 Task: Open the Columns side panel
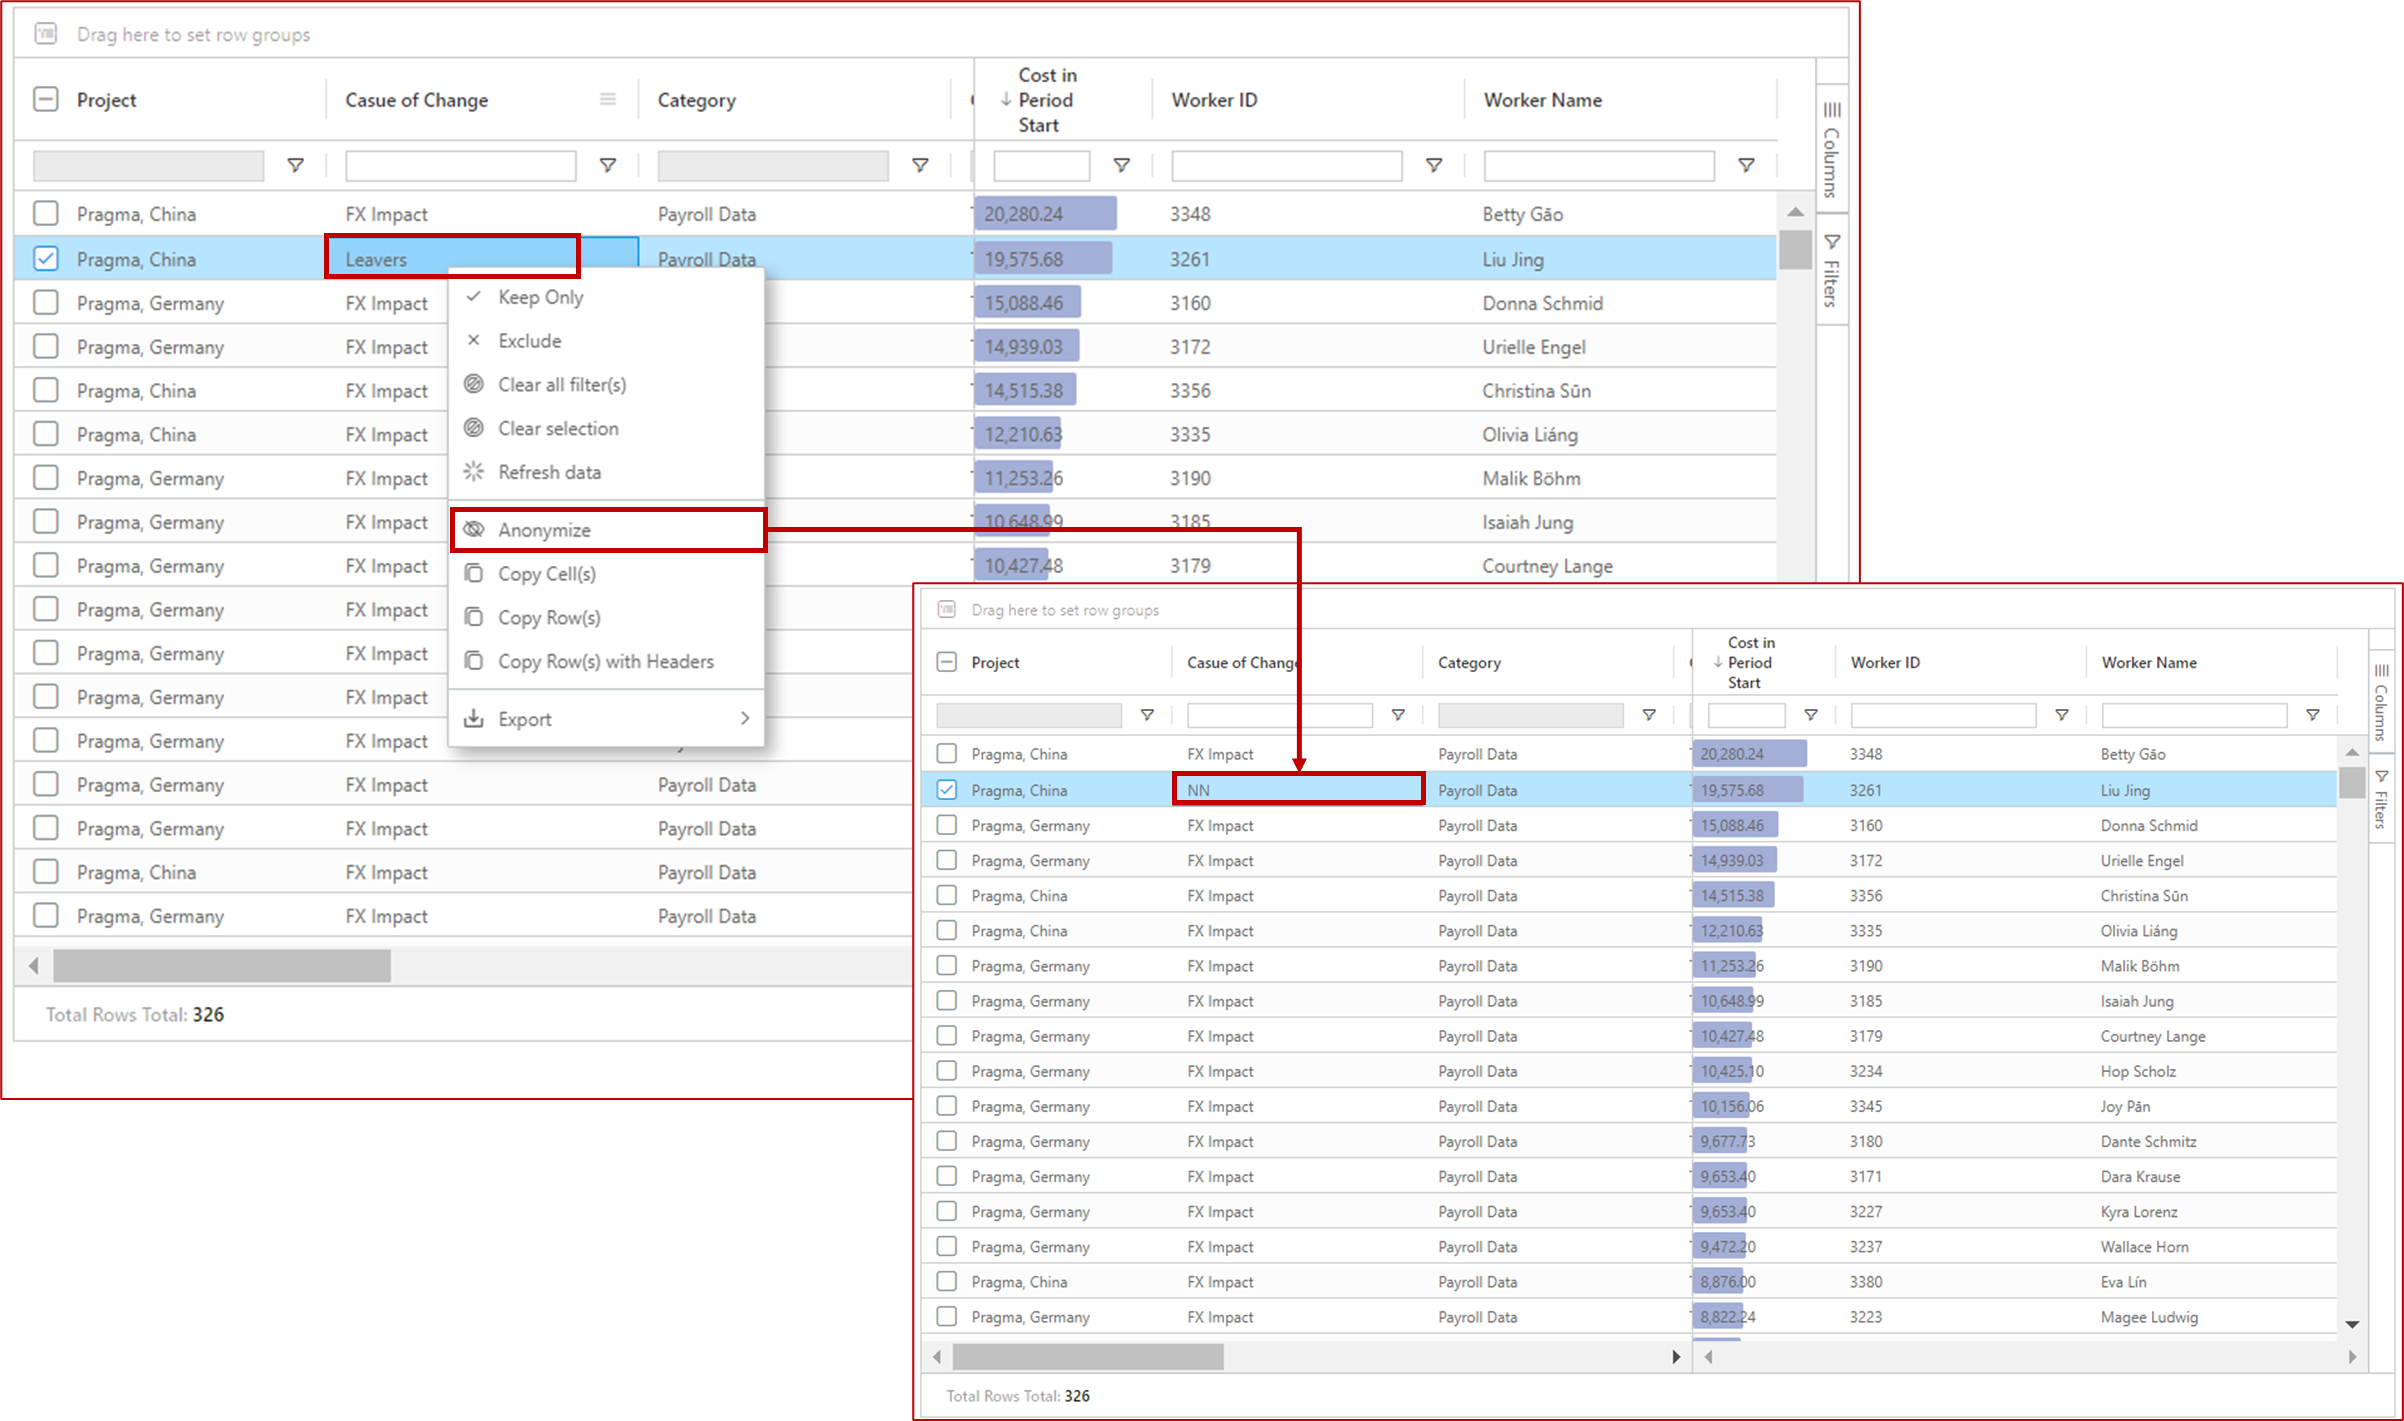coord(1831,150)
